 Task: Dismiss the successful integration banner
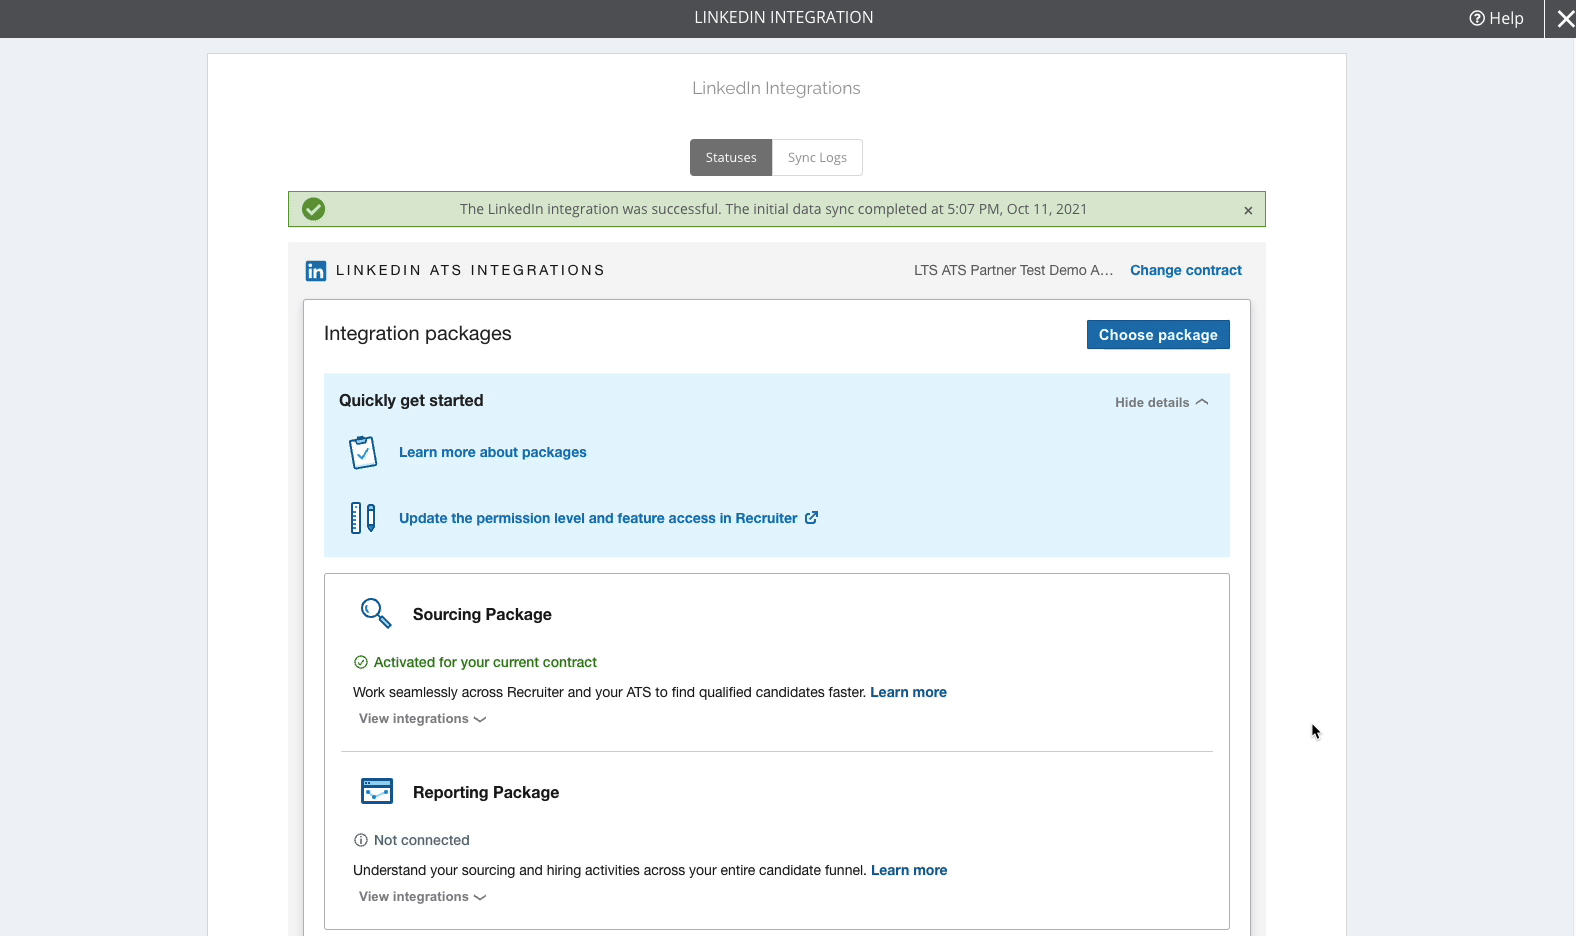click(x=1248, y=210)
